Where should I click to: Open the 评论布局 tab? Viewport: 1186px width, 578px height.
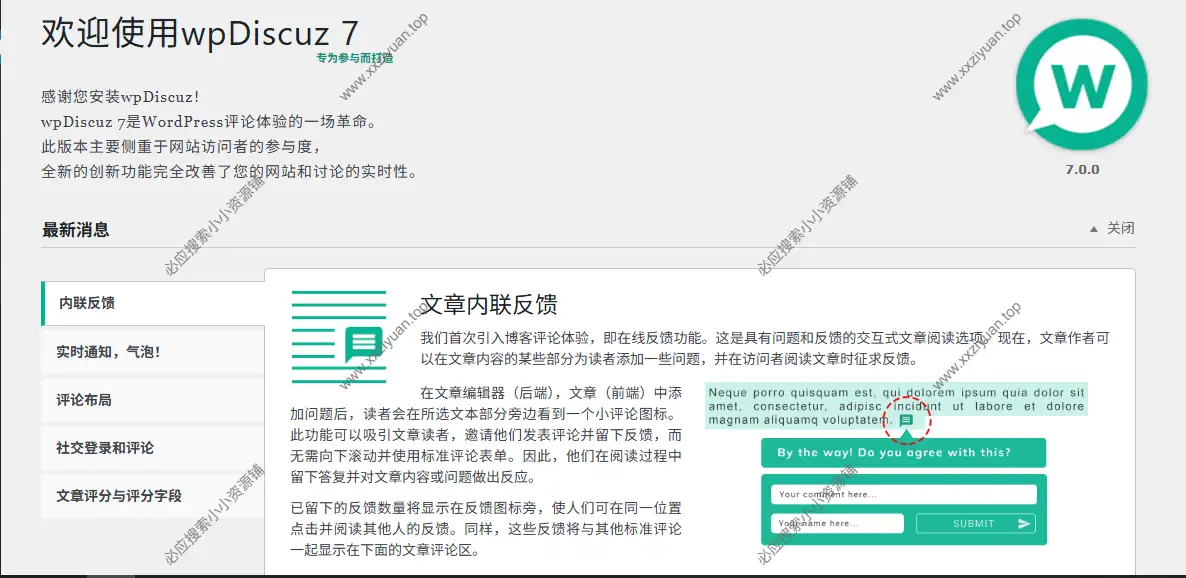(x=84, y=400)
